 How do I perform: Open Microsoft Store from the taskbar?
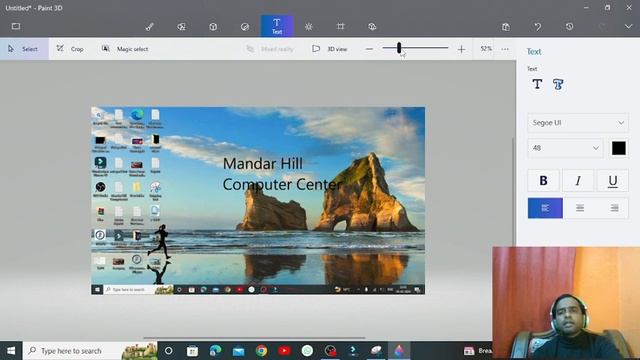(192, 351)
